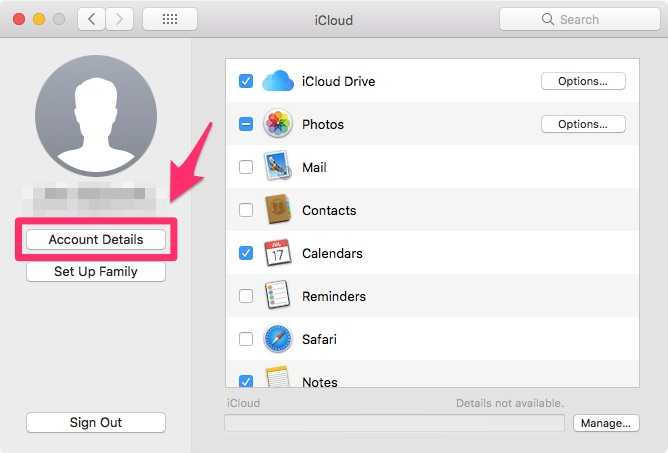Sign Out of iCloud
This screenshot has width=668, height=453.
click(96, 422)
